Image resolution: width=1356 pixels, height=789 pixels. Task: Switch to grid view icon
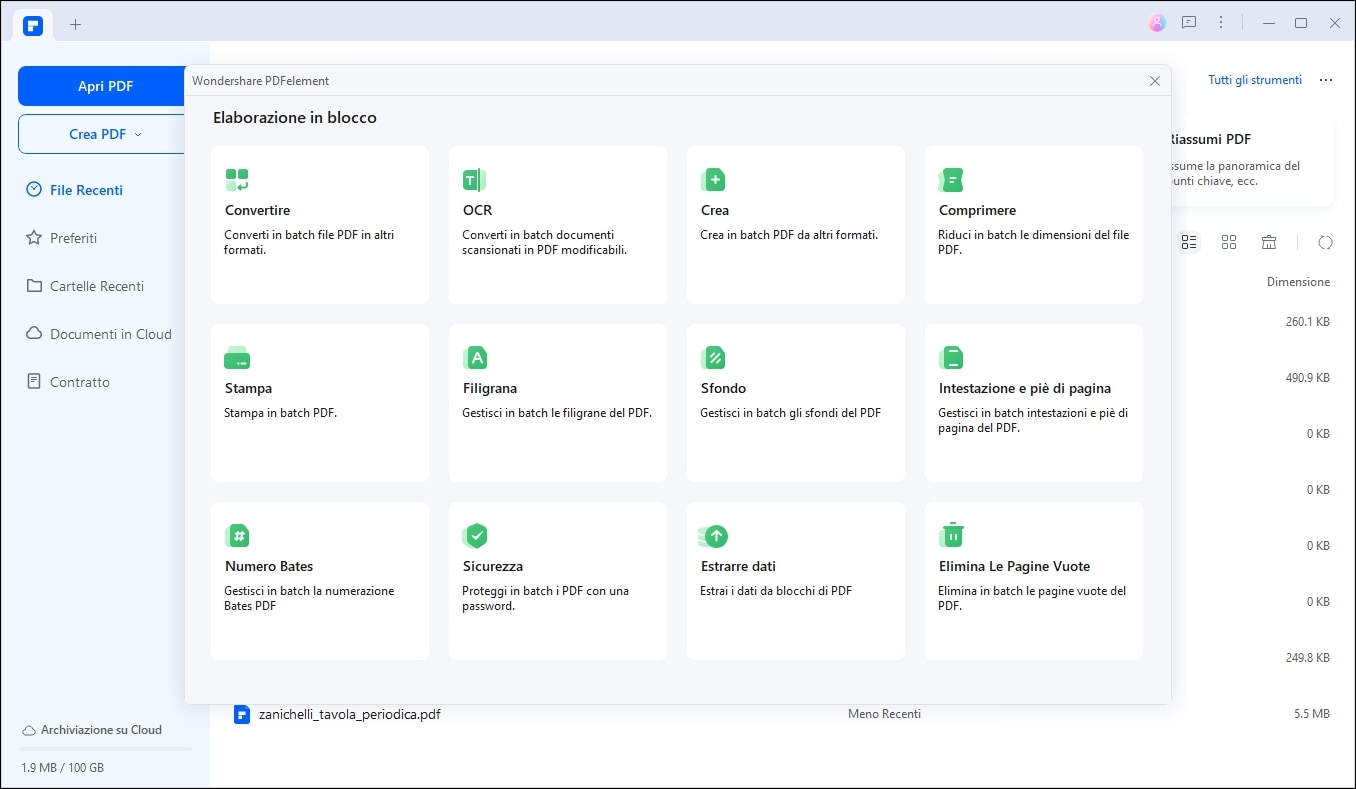pyautogui.click(x=1229, y=242)
